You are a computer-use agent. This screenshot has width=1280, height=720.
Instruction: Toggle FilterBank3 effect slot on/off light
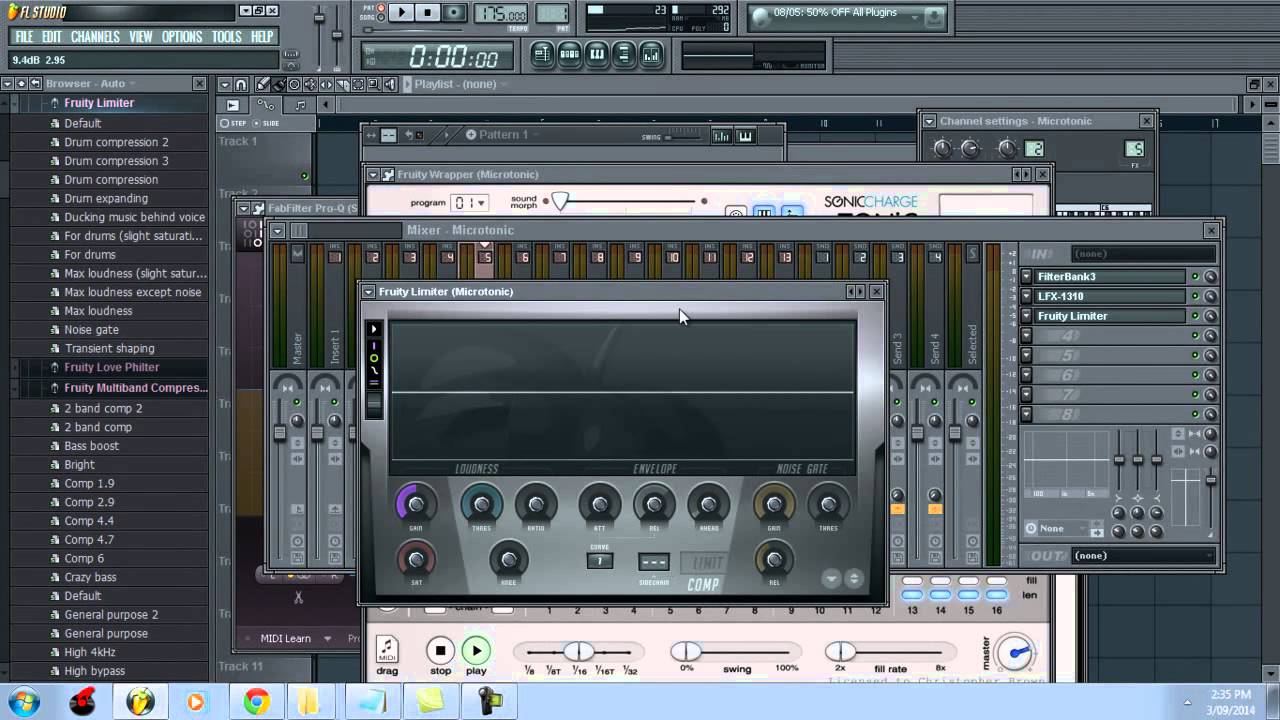(1194, 277)
